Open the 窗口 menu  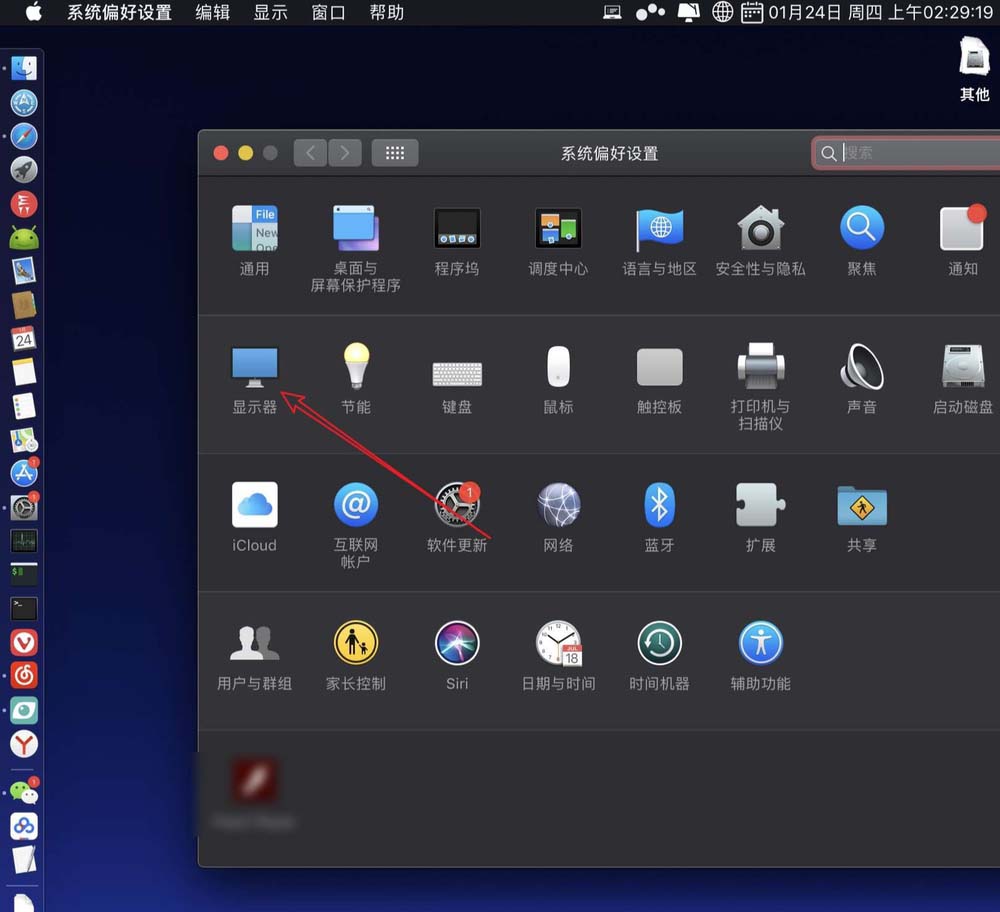(x=328, y=12)
